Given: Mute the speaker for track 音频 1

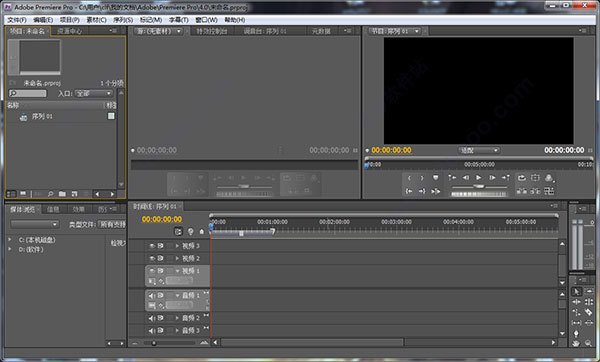Looking at the screenshot, I should click(x=152, y=295).
